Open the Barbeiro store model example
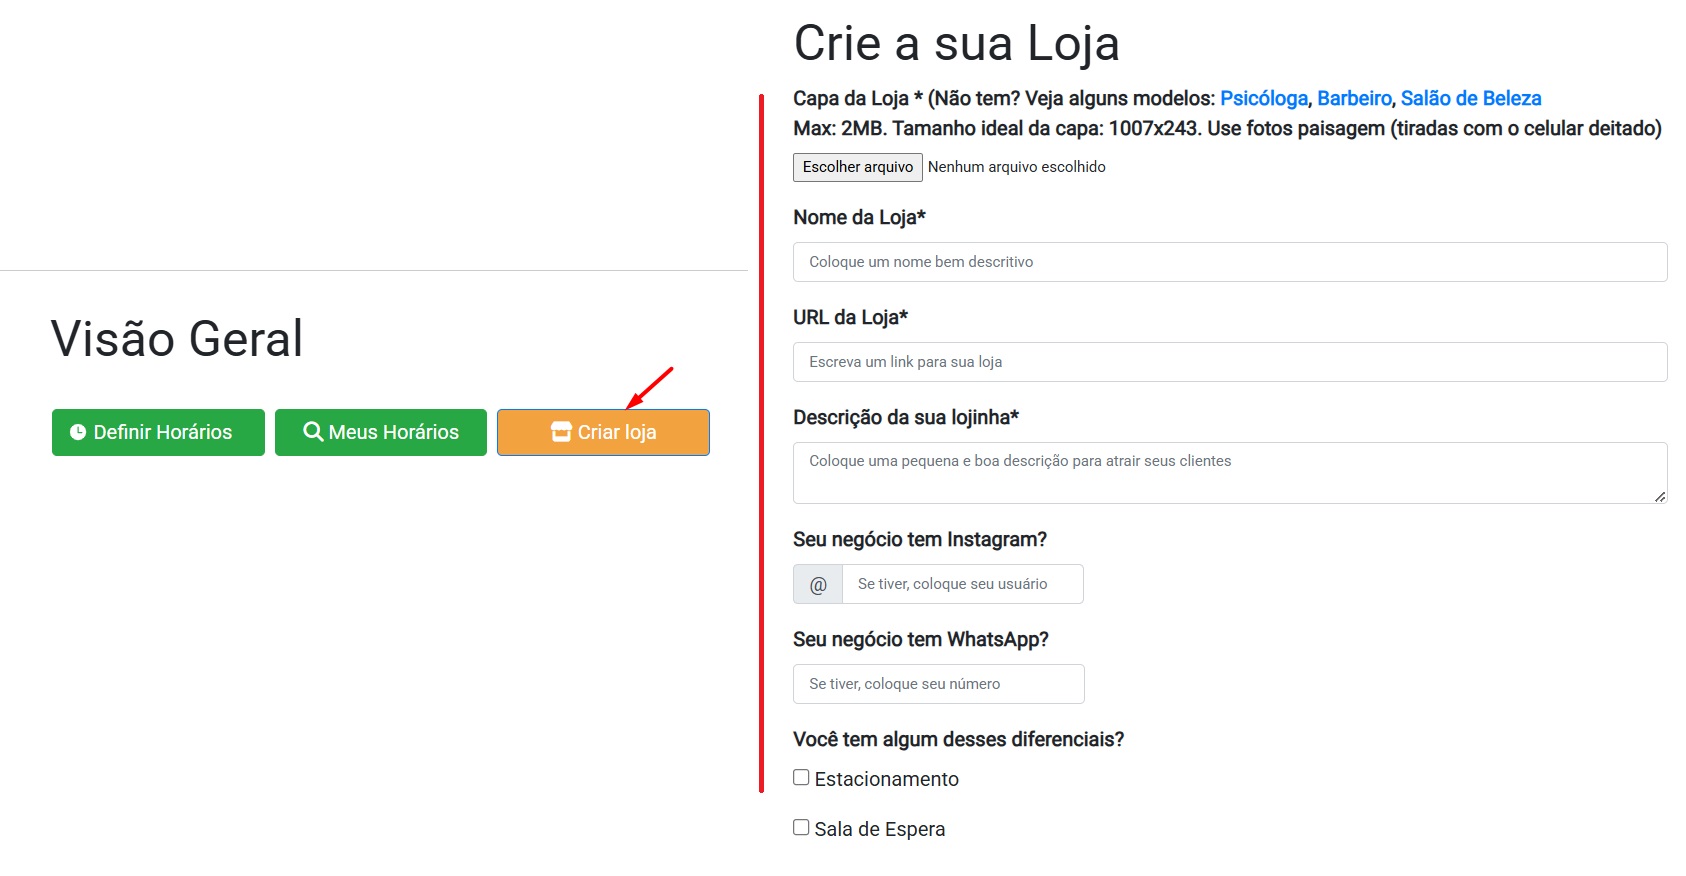Screen dimensions: 1686x876 (x=1355, y=97)
